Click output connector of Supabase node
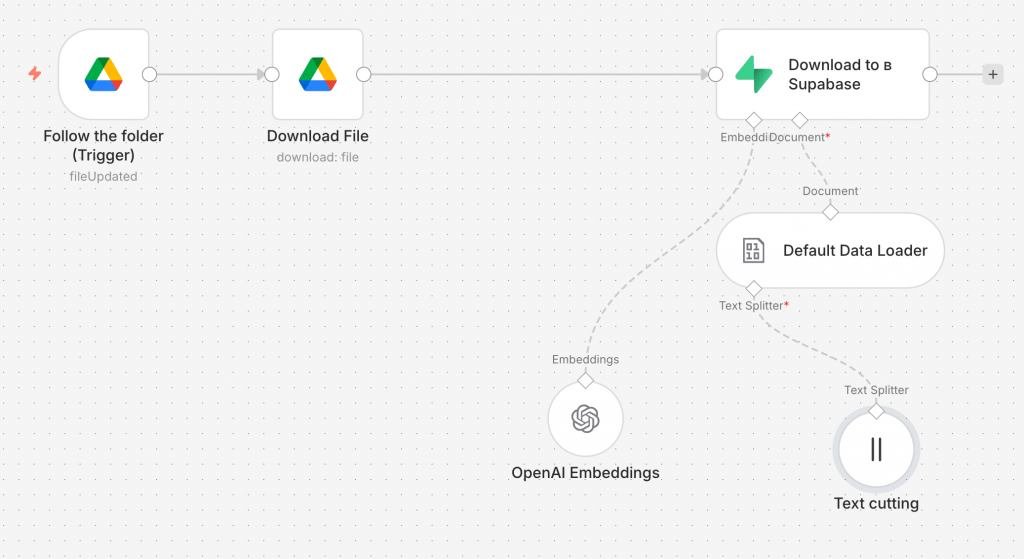The height and width of the screenshot is (559, 1024). [x=930, y=74]
